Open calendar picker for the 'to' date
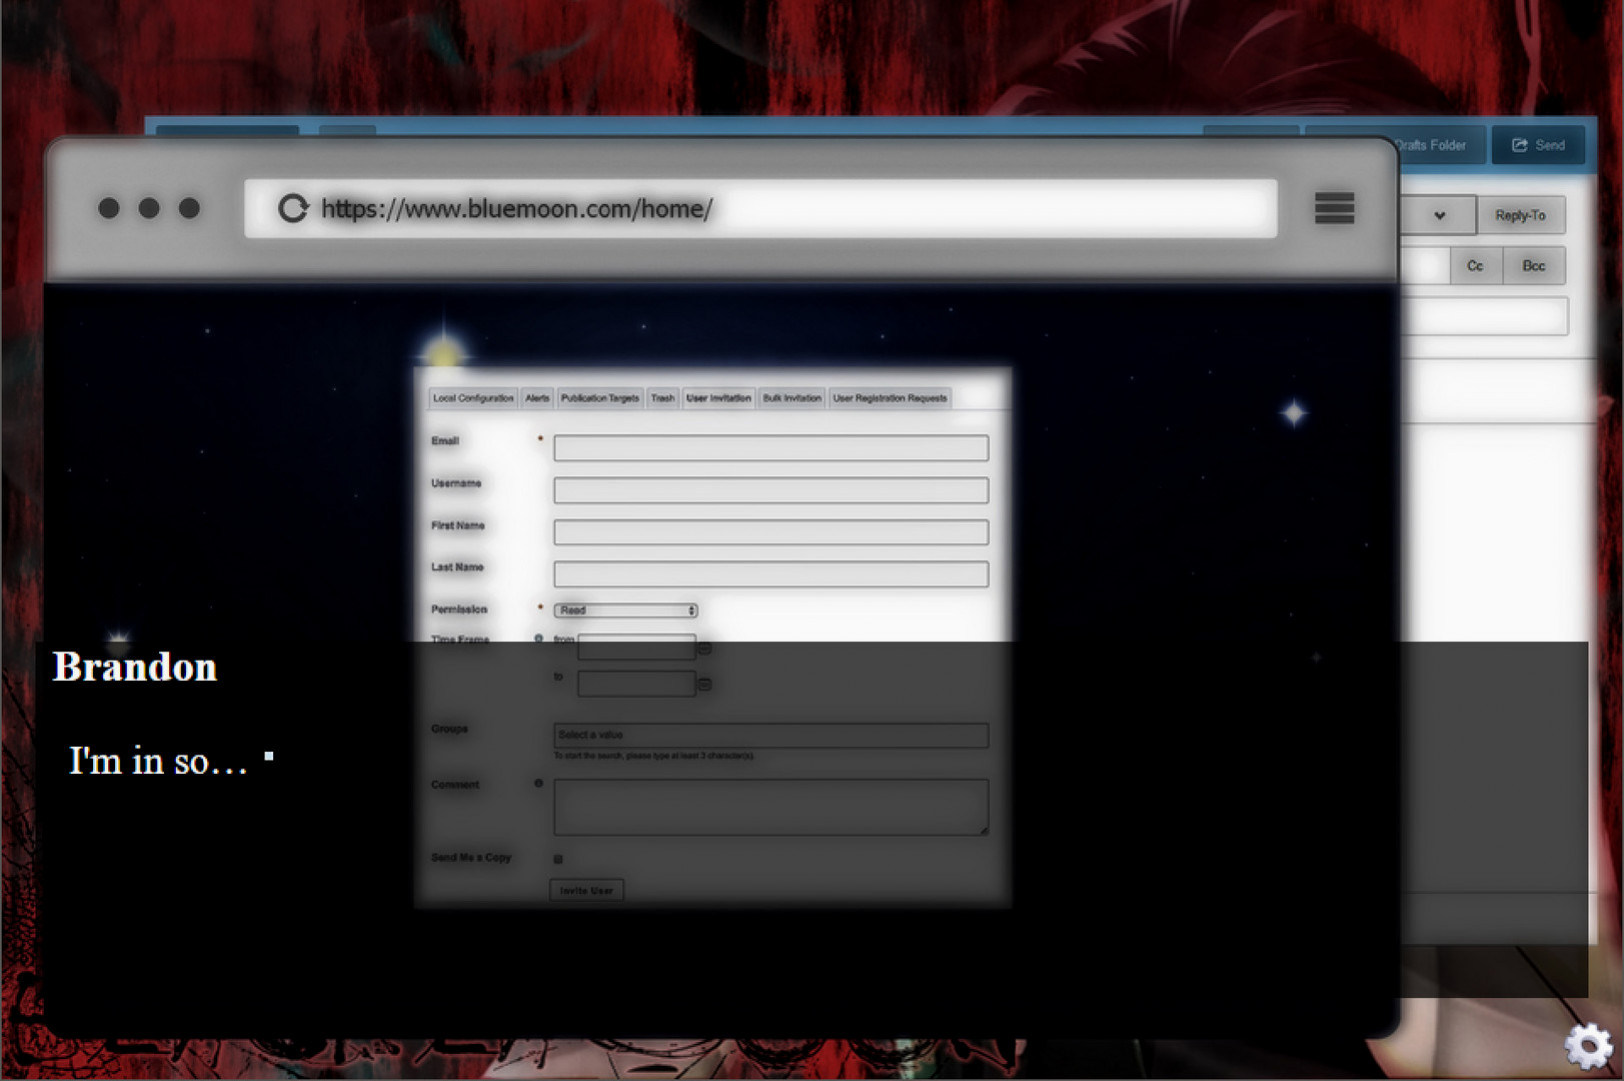 point(704,684)
